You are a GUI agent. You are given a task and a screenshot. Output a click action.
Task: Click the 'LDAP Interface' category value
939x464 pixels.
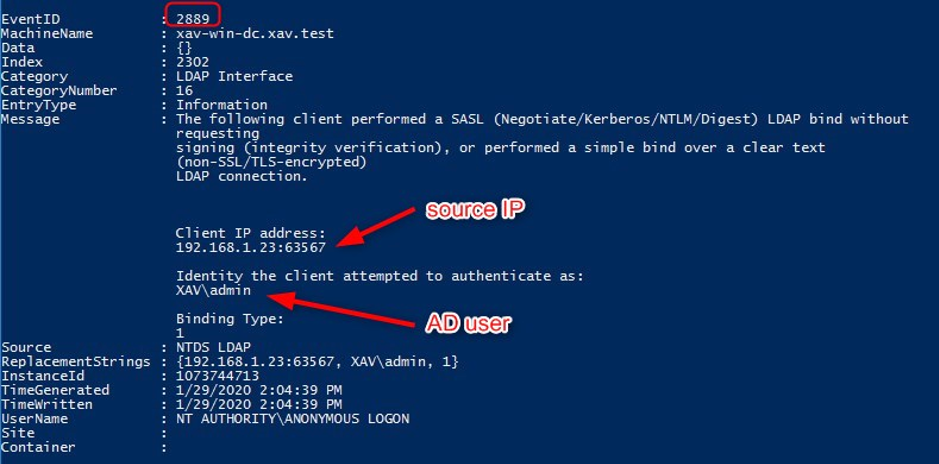[x=234, y=77]
